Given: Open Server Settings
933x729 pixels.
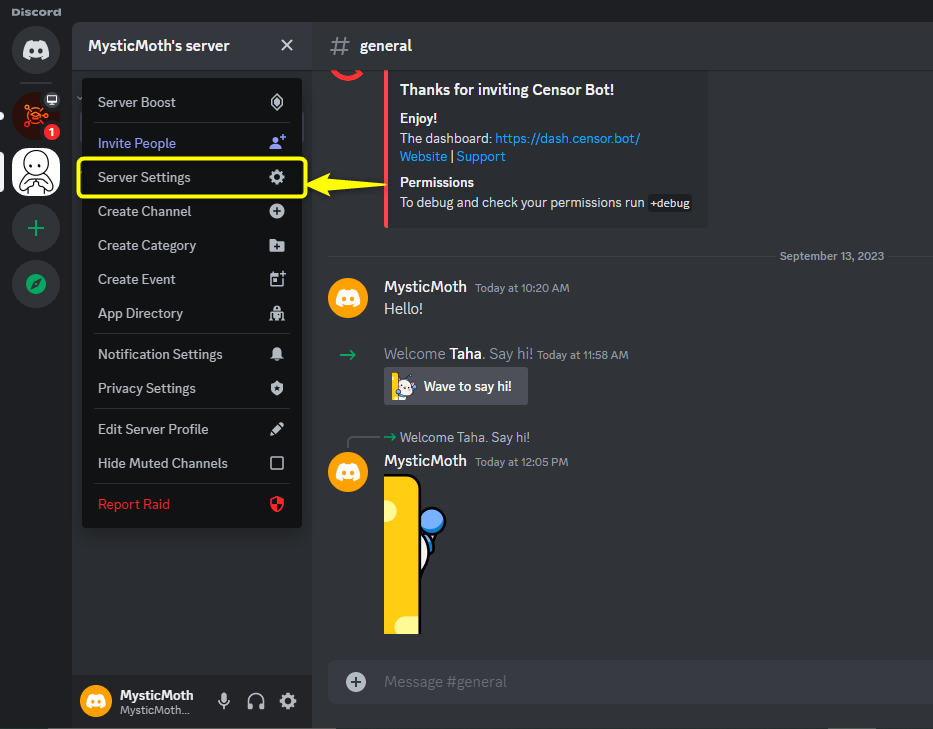Looking at the screenshot, I should [192, 177].
